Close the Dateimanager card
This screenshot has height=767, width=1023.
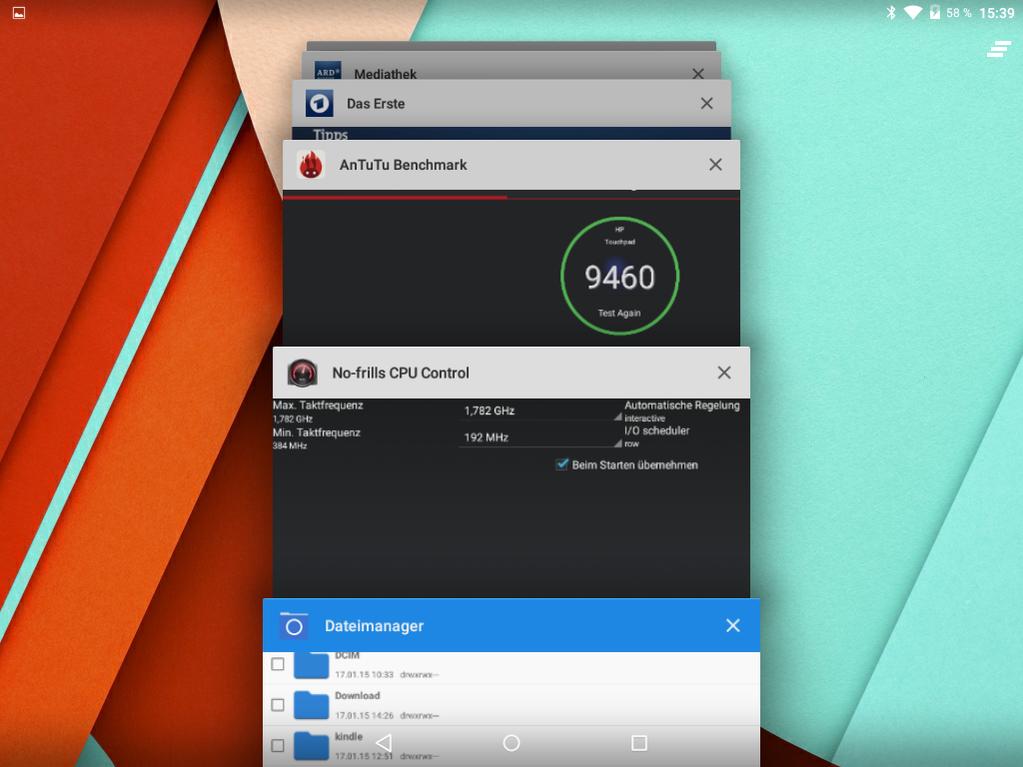point(733,625)
